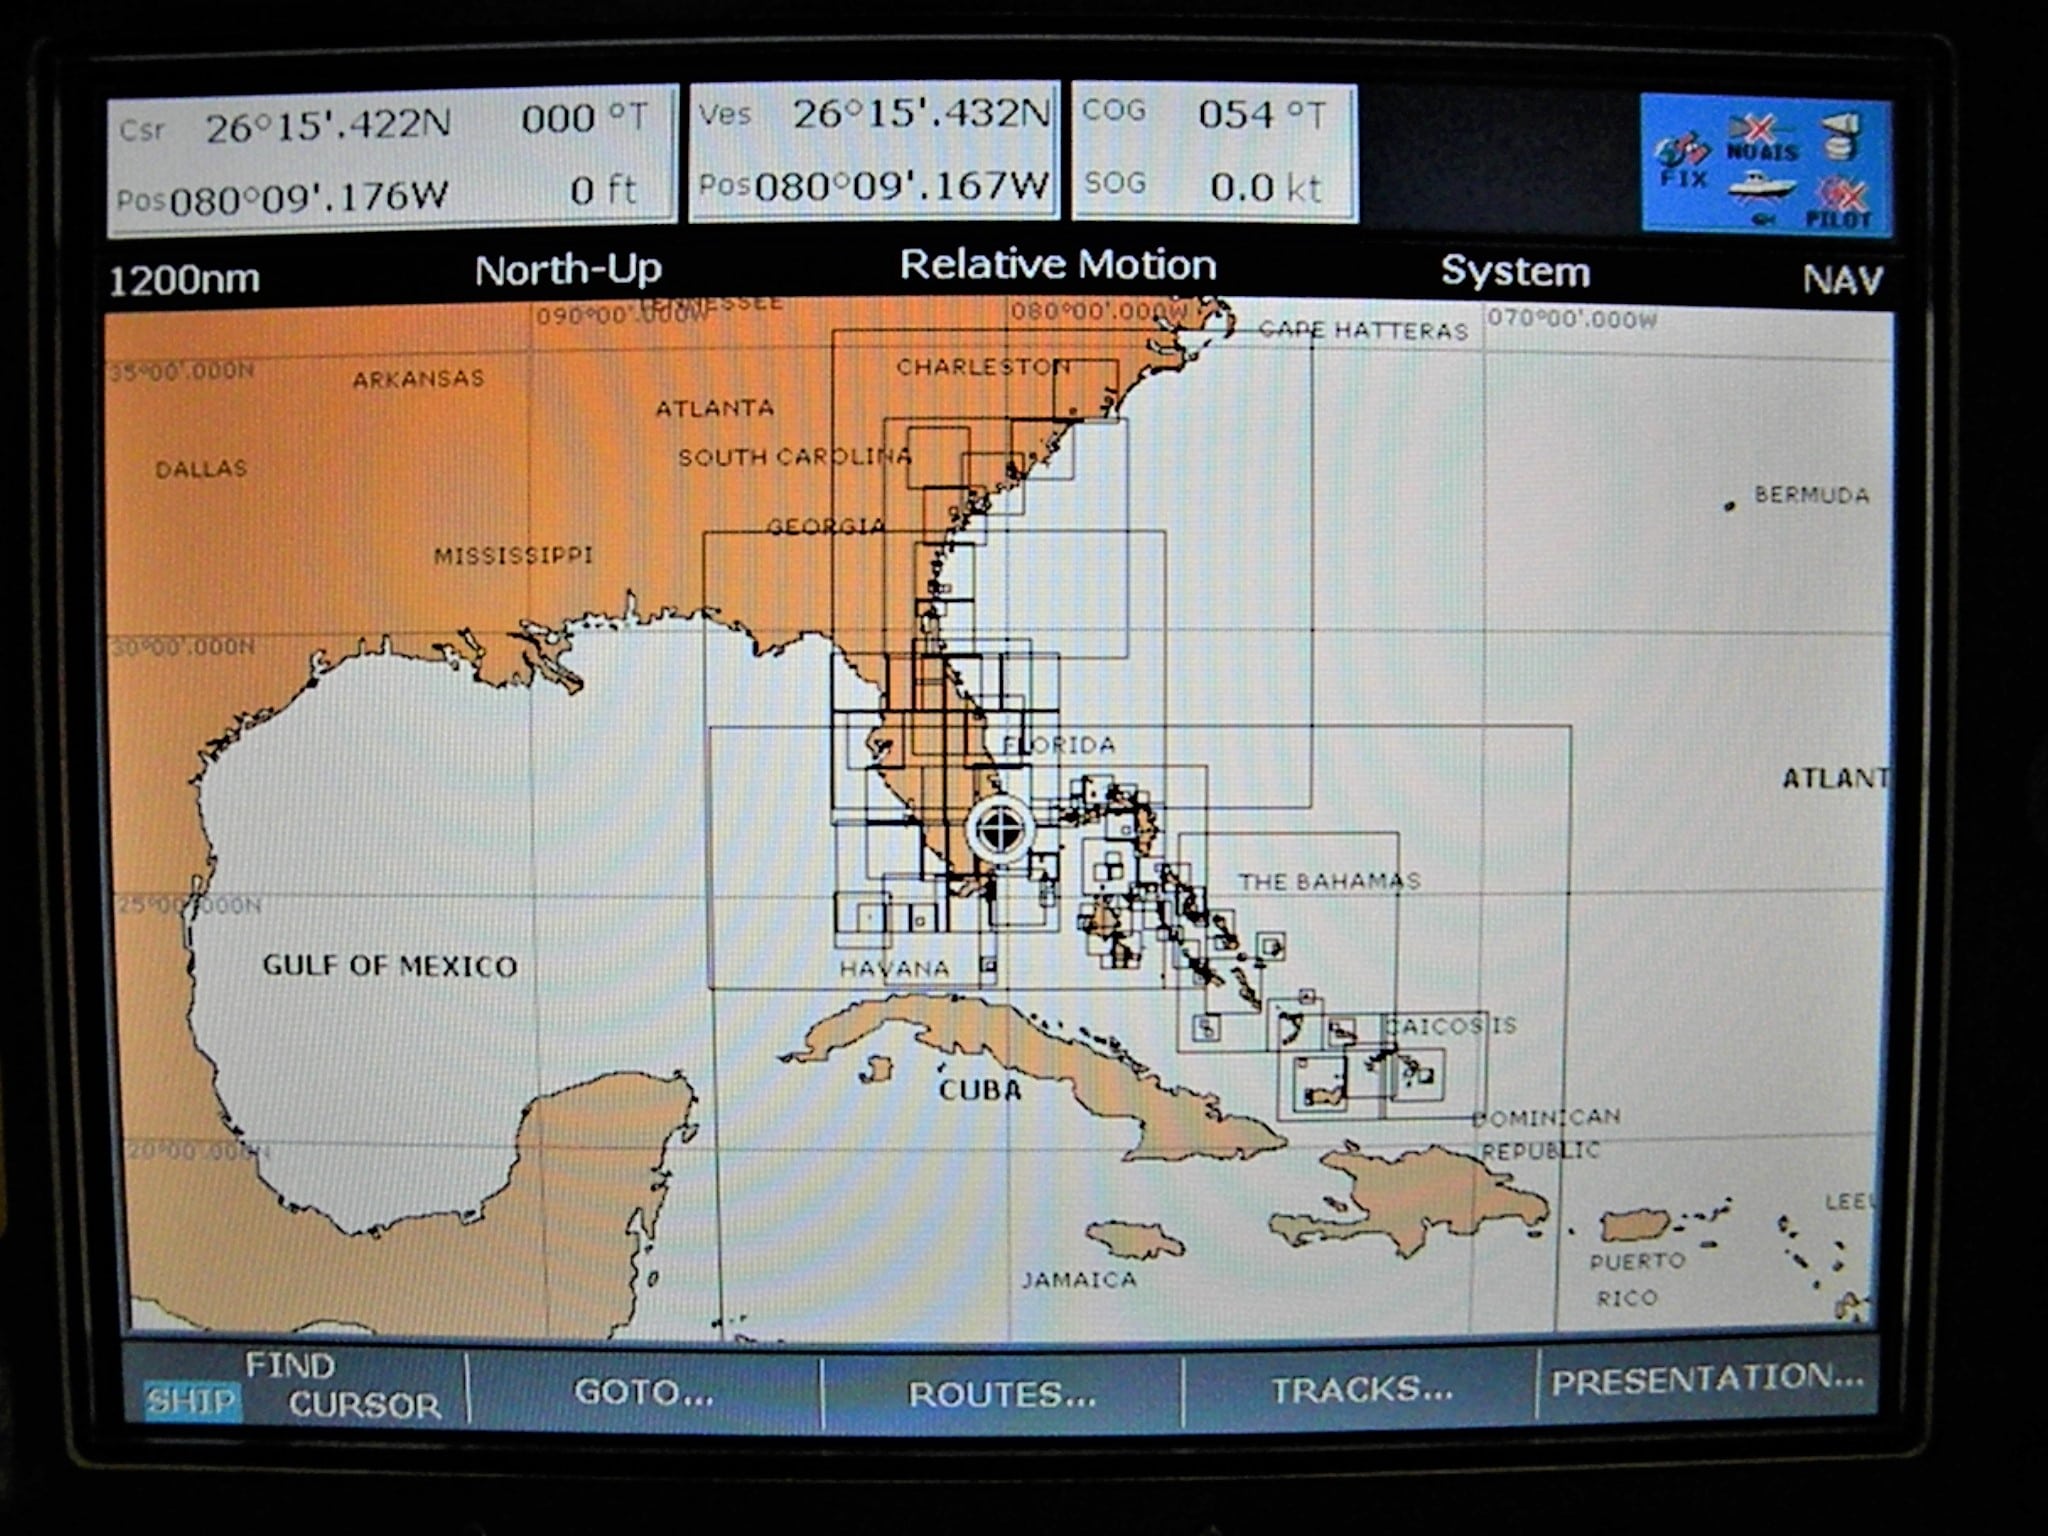Click the small fish icon below the boat
The height and width of the screenshot is (1536, 2048).
click(1764, 219)
